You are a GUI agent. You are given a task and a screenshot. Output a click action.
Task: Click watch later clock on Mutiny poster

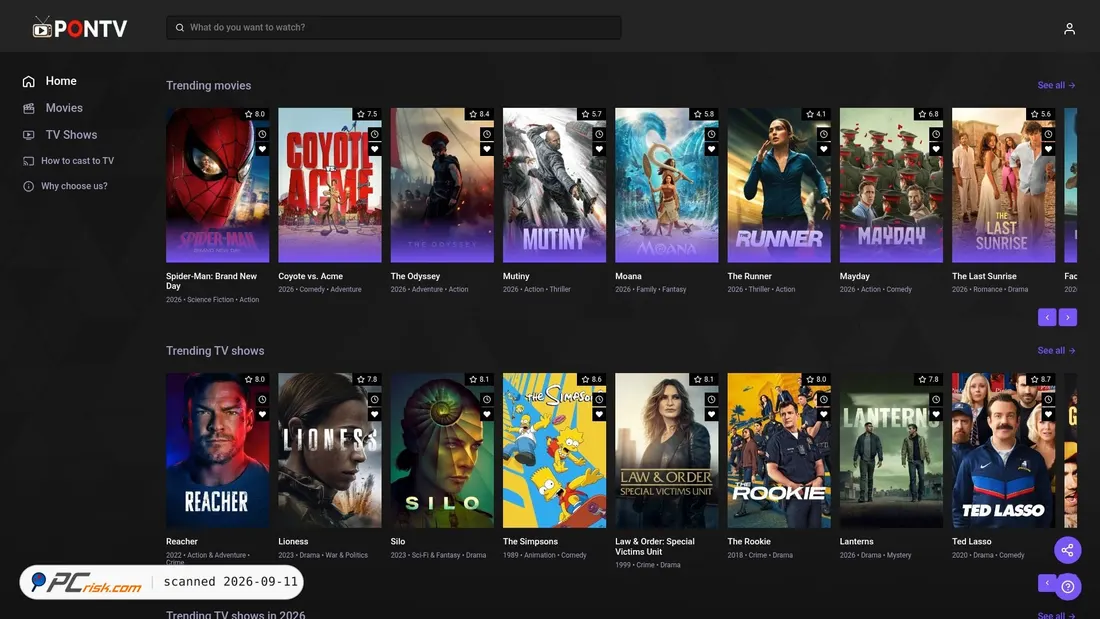tap(598, 134)
